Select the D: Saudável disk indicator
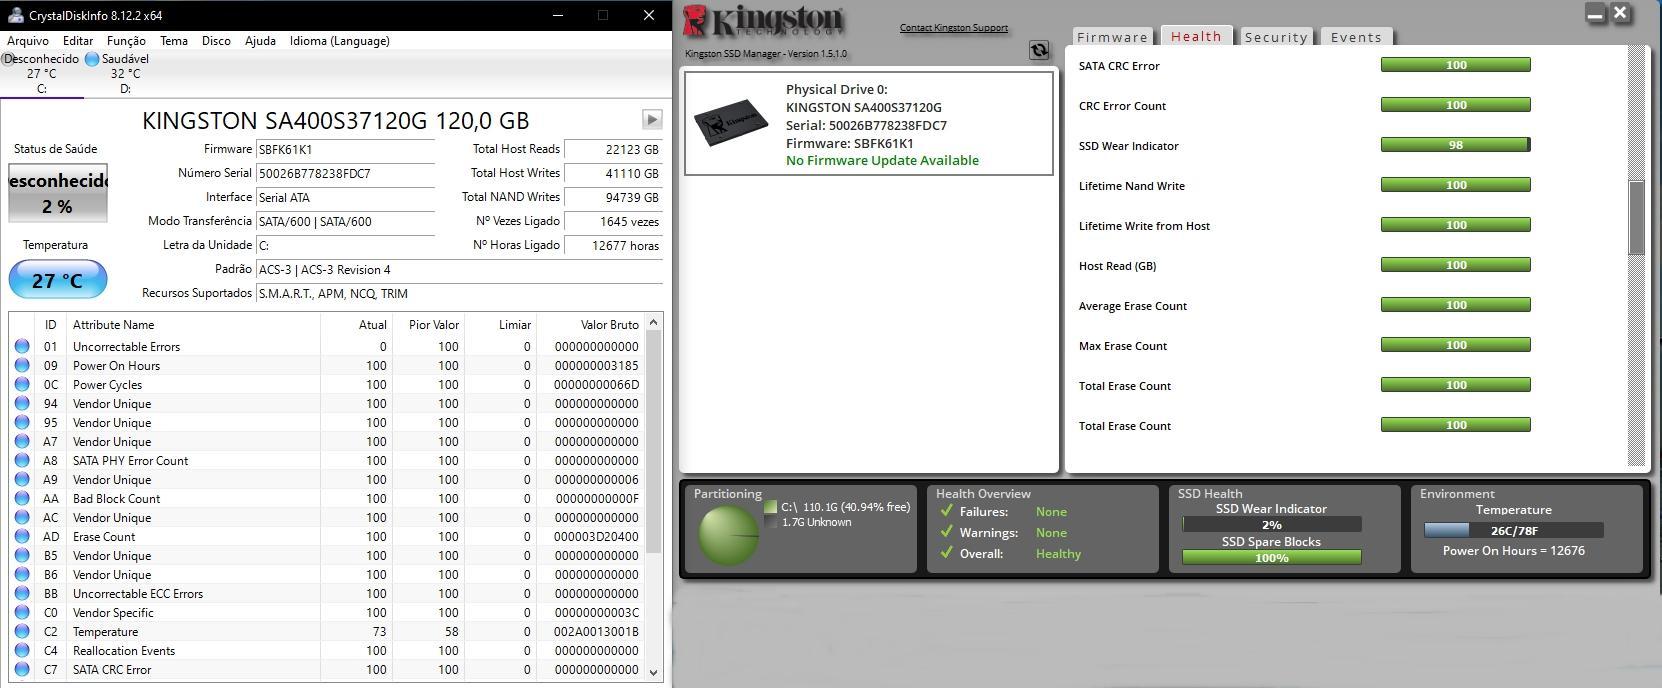The image size is (1662, 688). pyautogui.click(x=118, y=73)
